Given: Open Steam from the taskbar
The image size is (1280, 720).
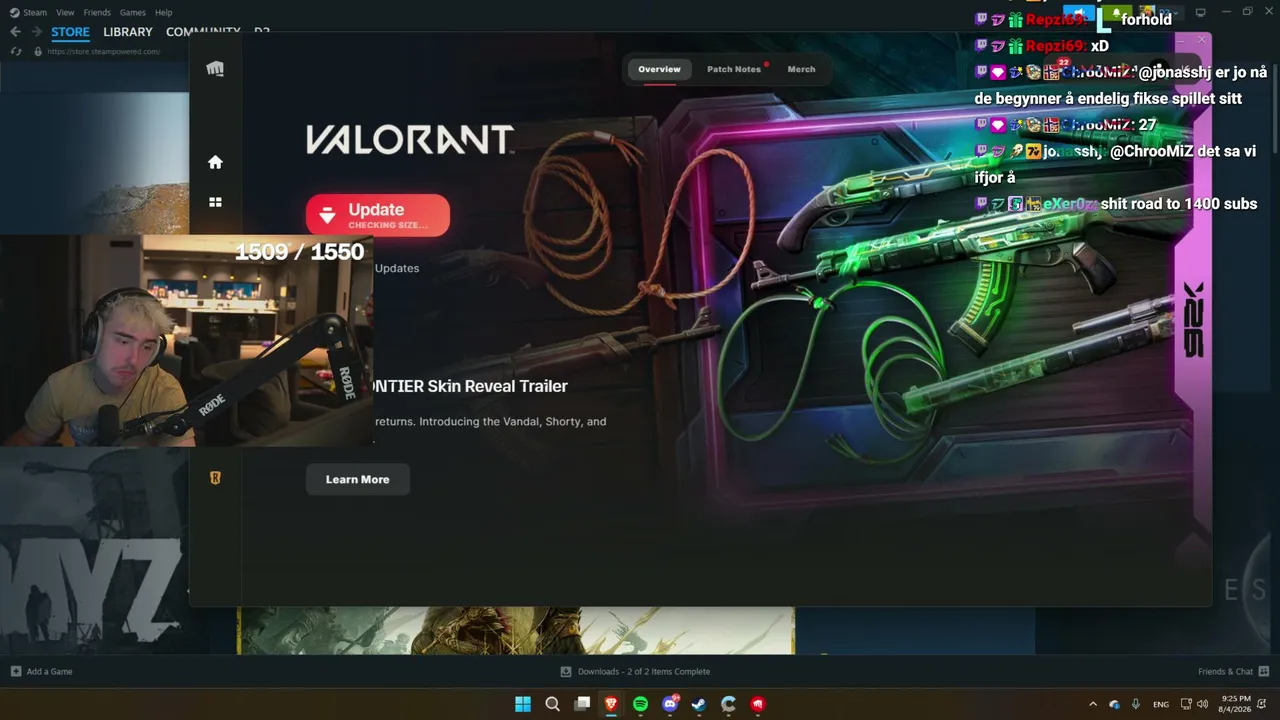Looking at the screenshot, I should pyautogui.click(x=699, y=704).
